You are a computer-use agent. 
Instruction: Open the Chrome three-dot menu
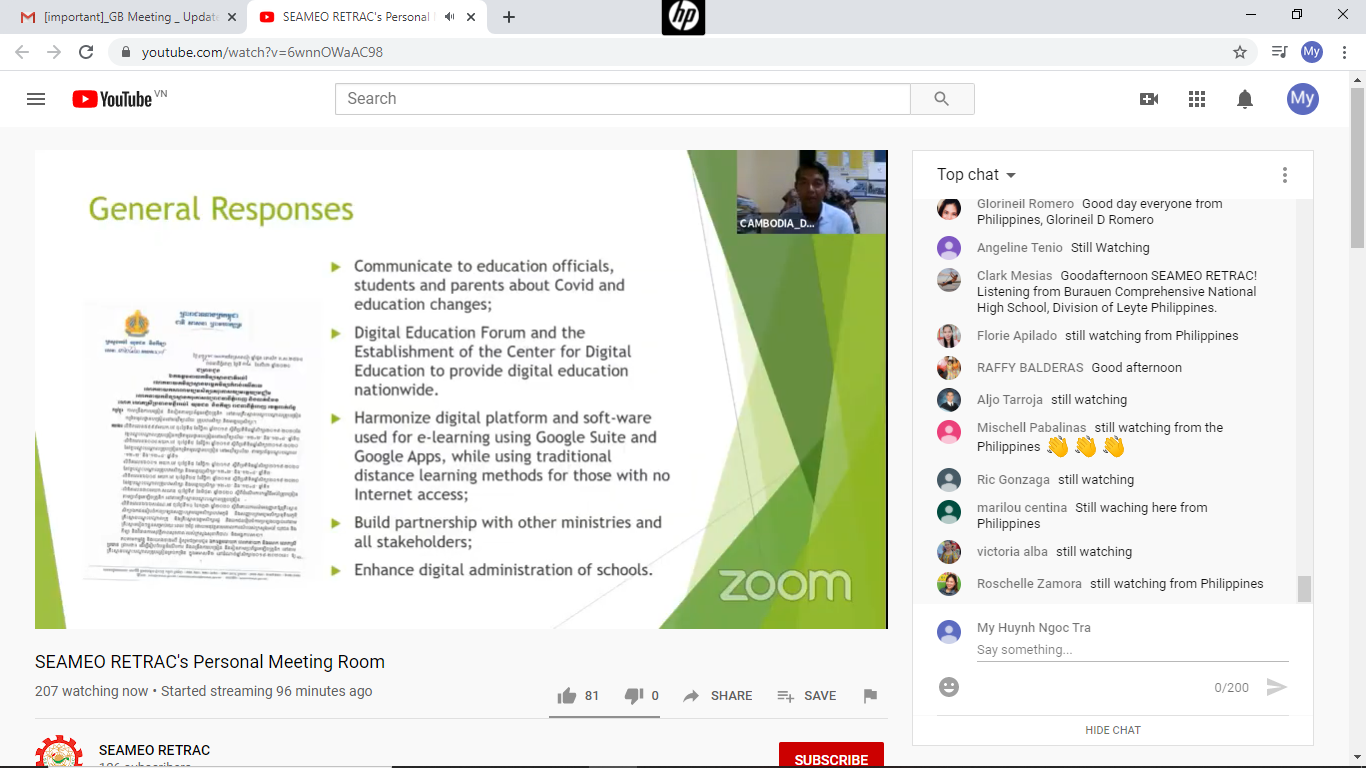pyautogui.click(x=1344, y=52)
